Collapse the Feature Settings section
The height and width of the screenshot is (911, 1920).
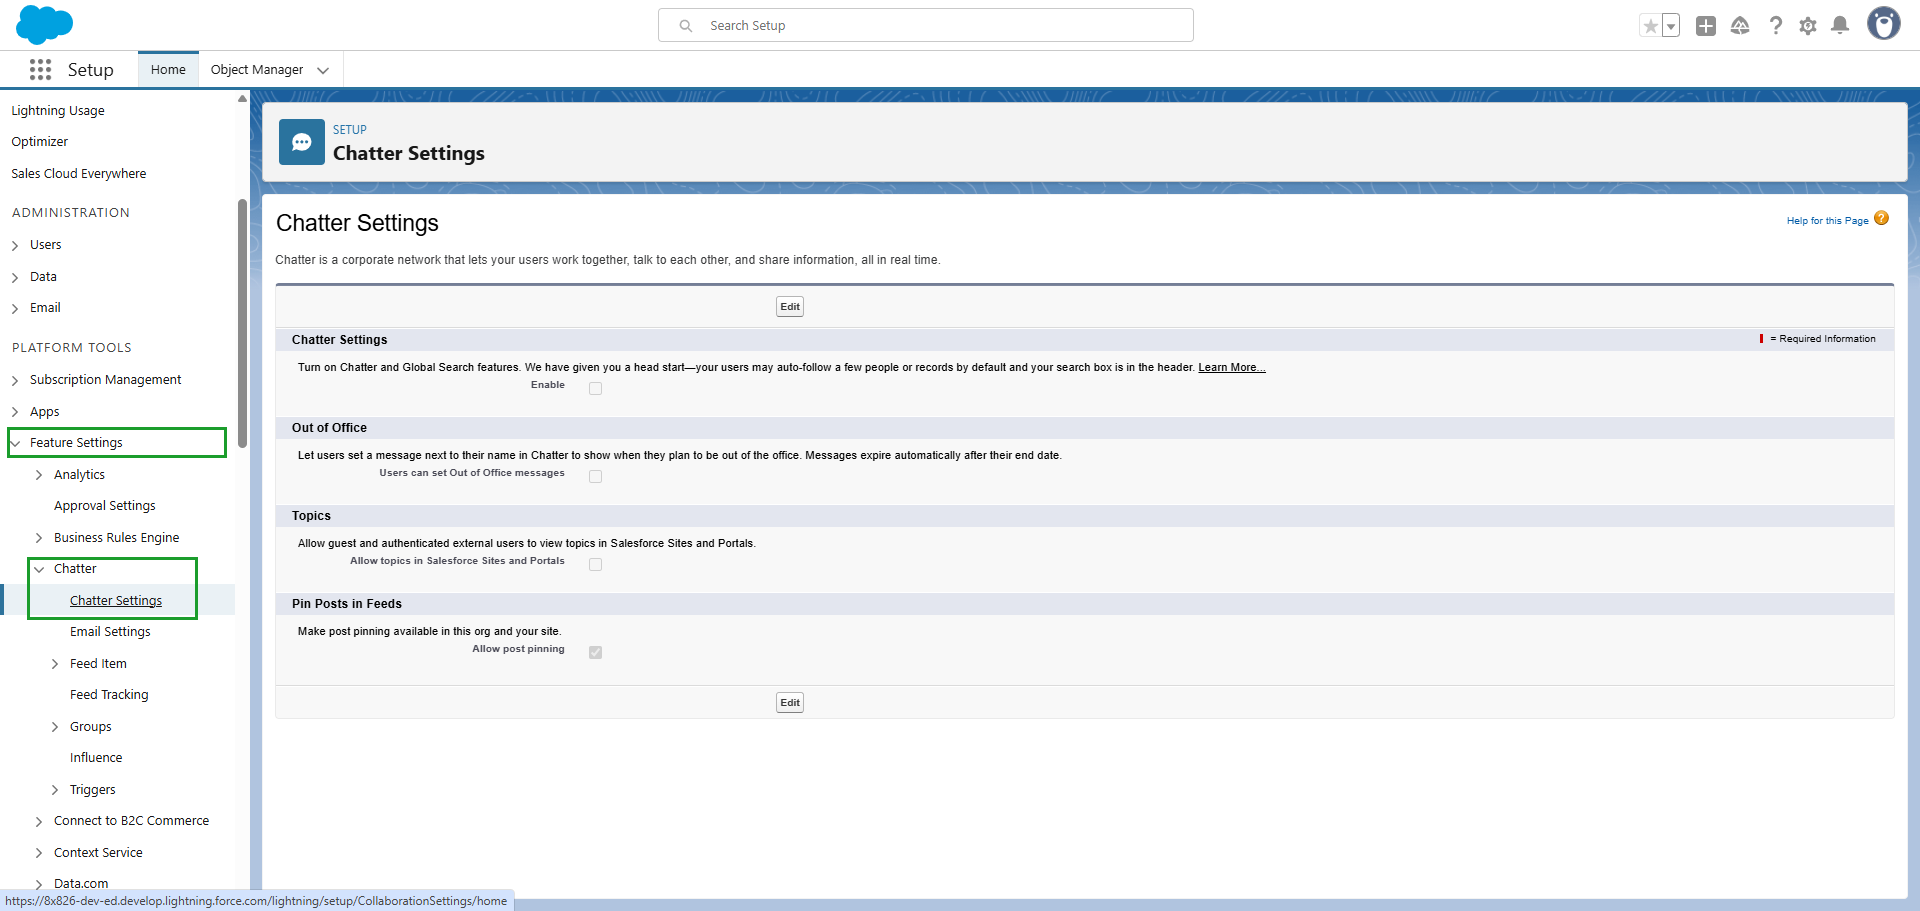(15, 443)
